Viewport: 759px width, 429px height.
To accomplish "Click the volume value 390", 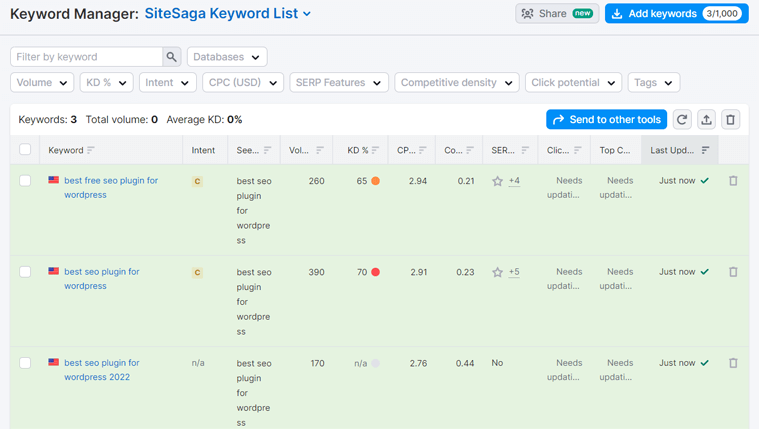I will (x=317, y=272).
